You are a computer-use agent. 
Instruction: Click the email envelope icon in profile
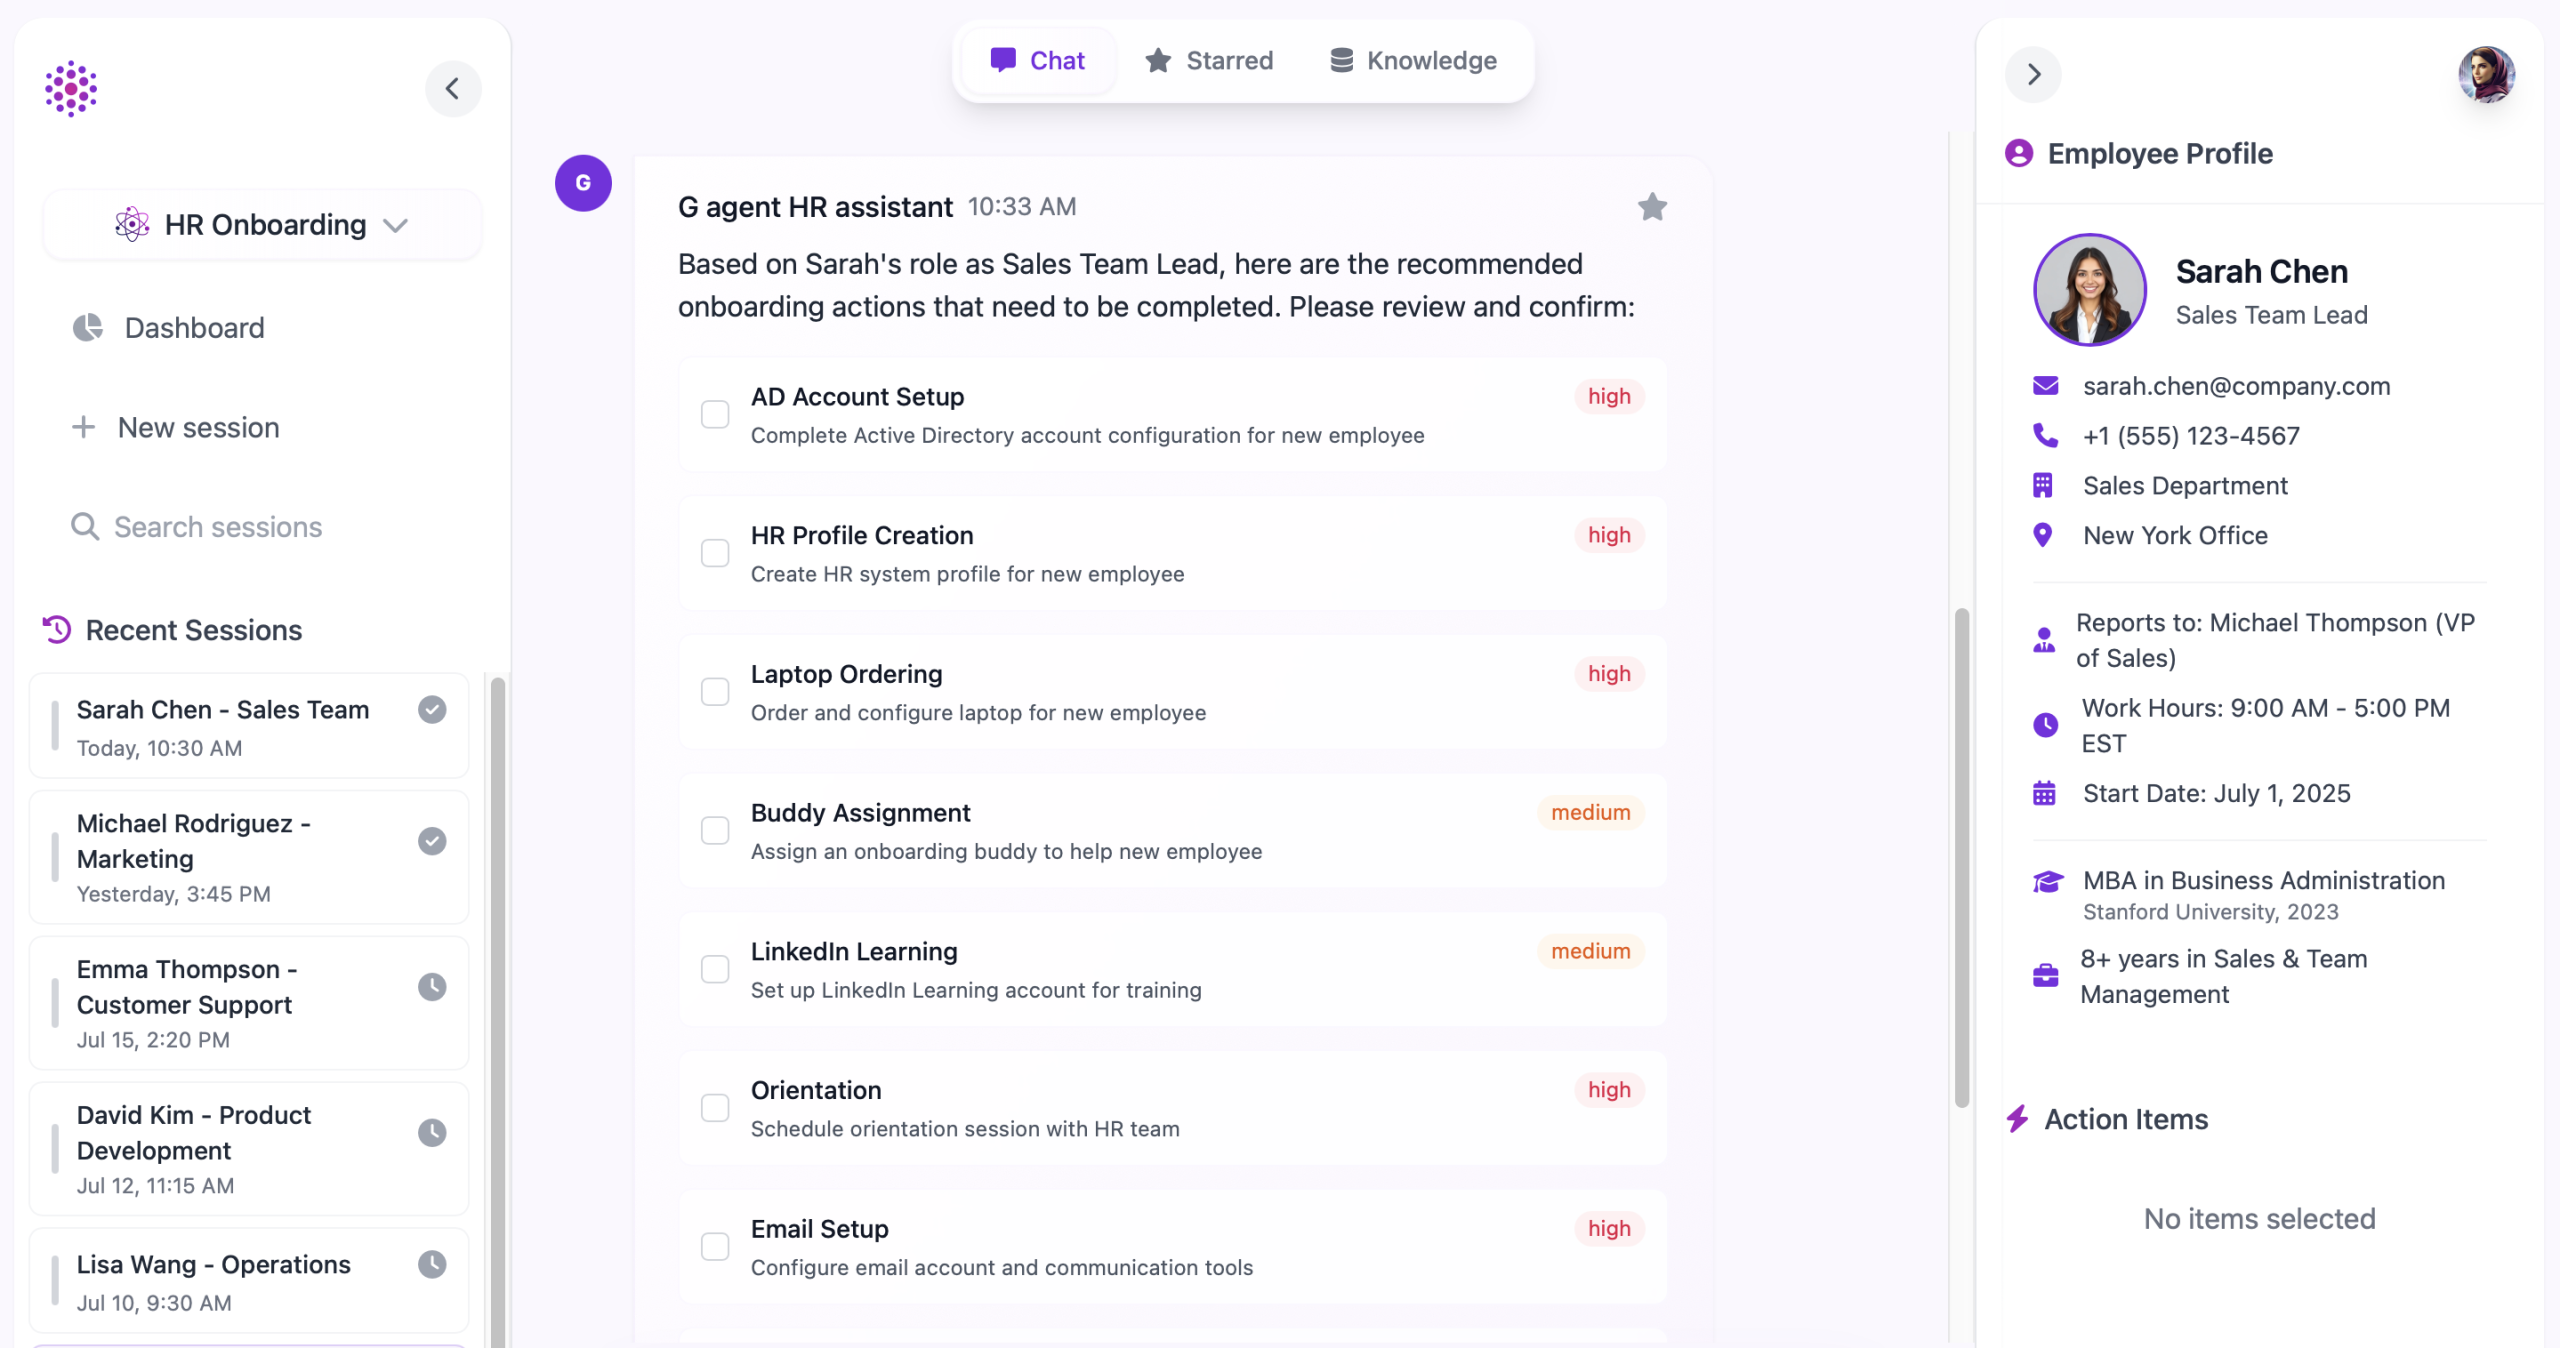click(2045, 386)
